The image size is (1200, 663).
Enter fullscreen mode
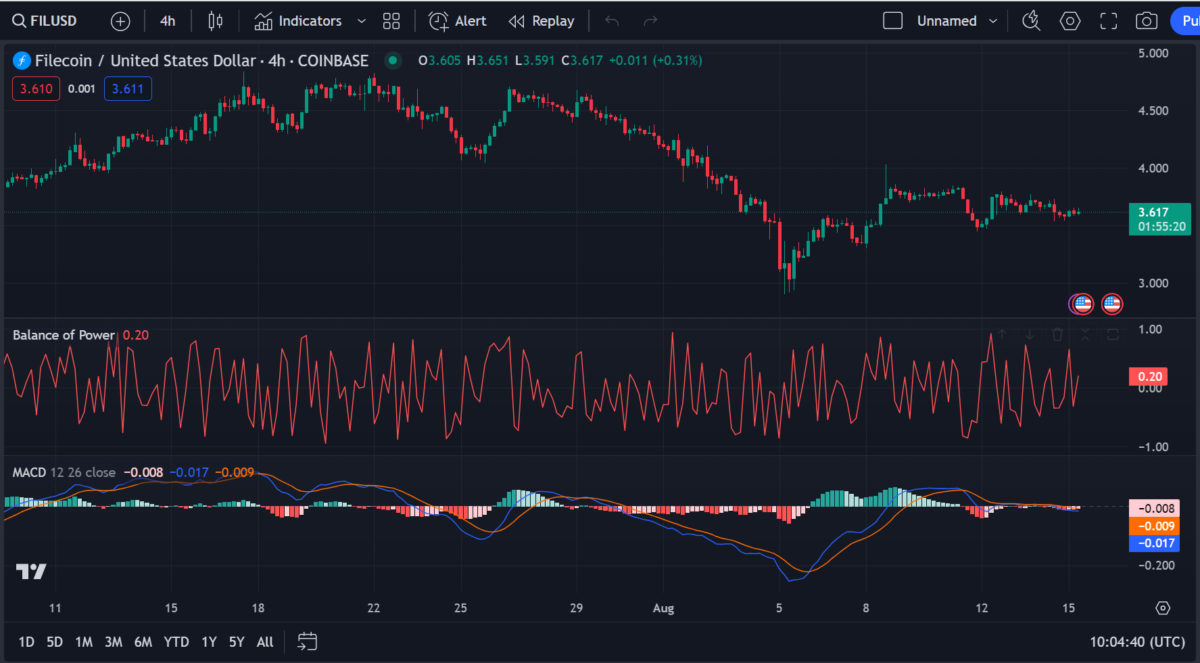pos(1108,21)
